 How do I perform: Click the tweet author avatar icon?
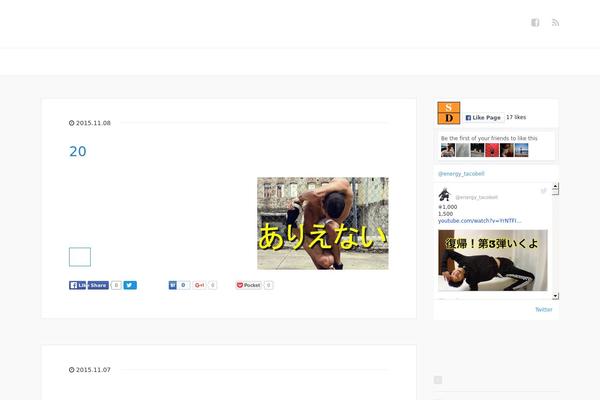pos(444,194)
